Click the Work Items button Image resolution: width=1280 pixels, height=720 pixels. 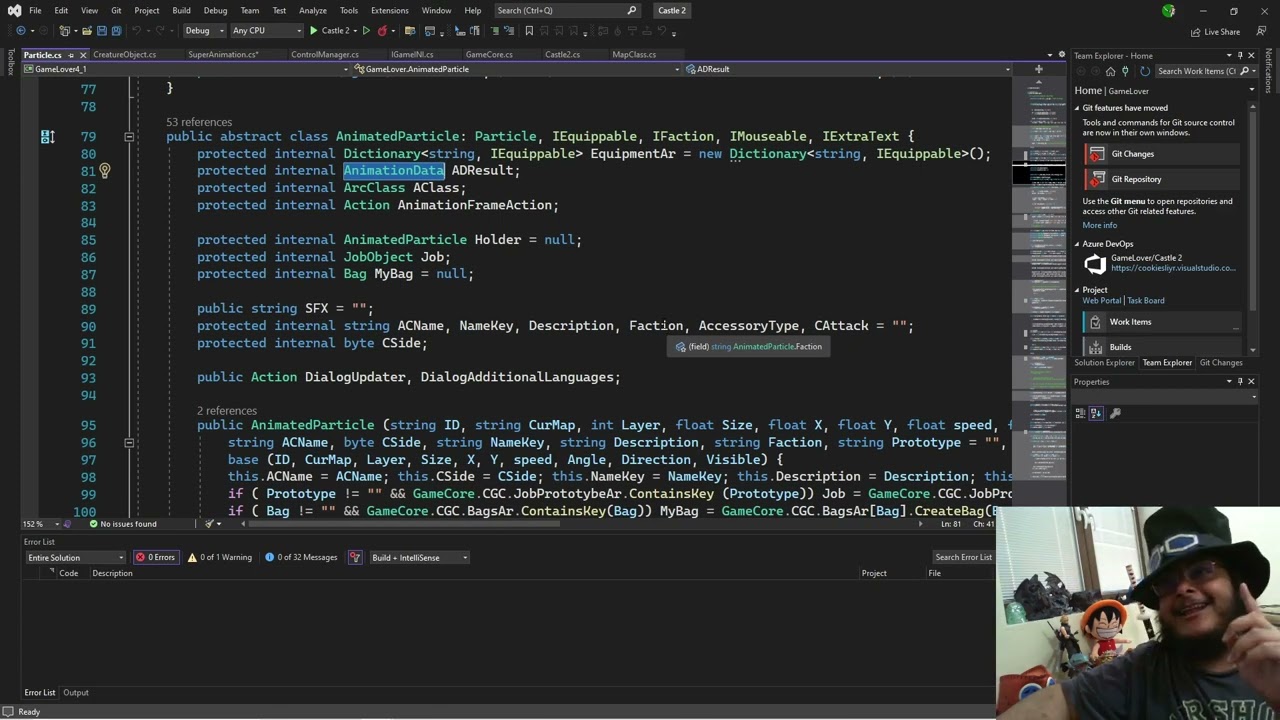coord(1161,322)
